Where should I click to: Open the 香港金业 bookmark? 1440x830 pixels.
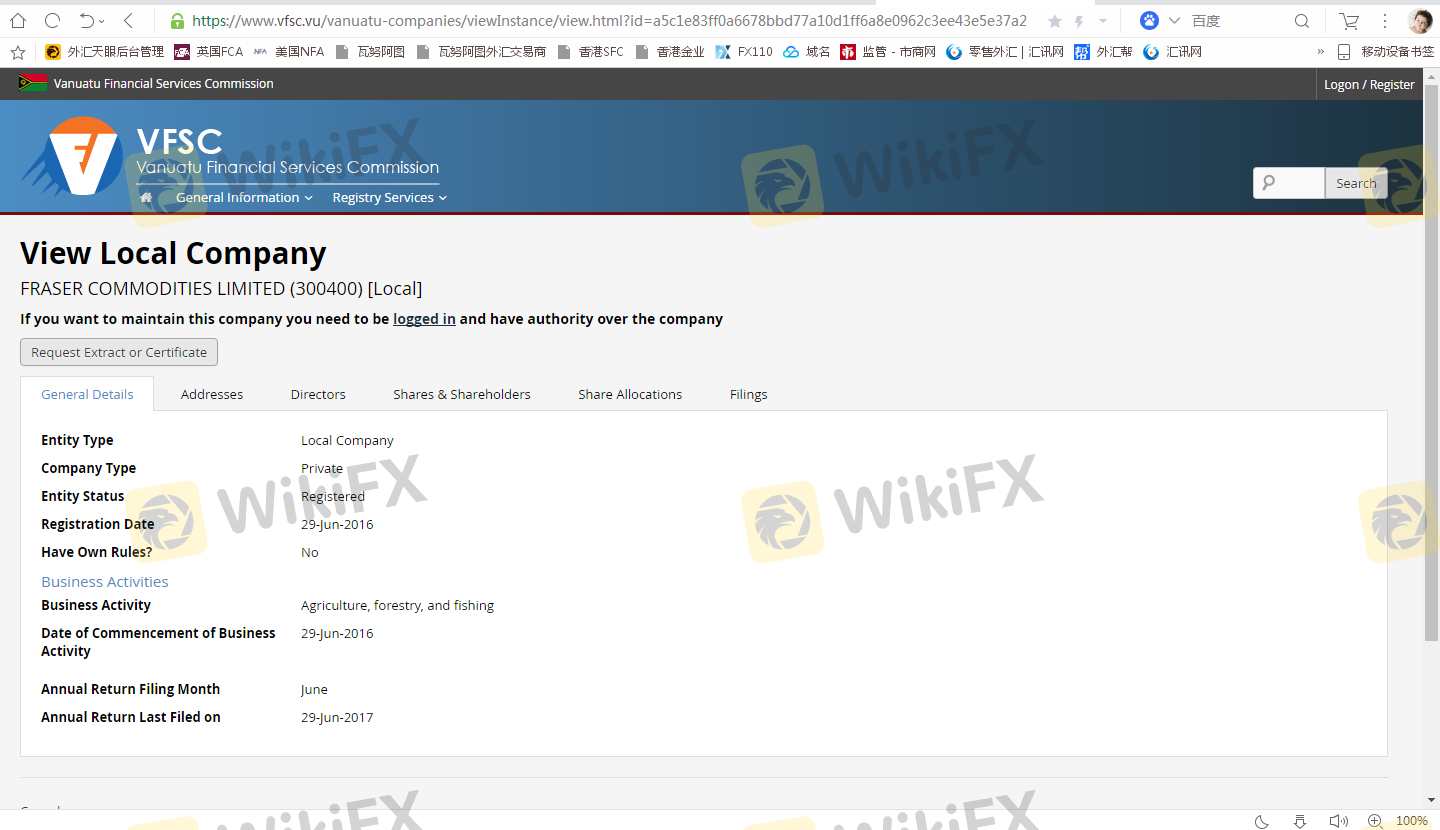pos(670,52)
